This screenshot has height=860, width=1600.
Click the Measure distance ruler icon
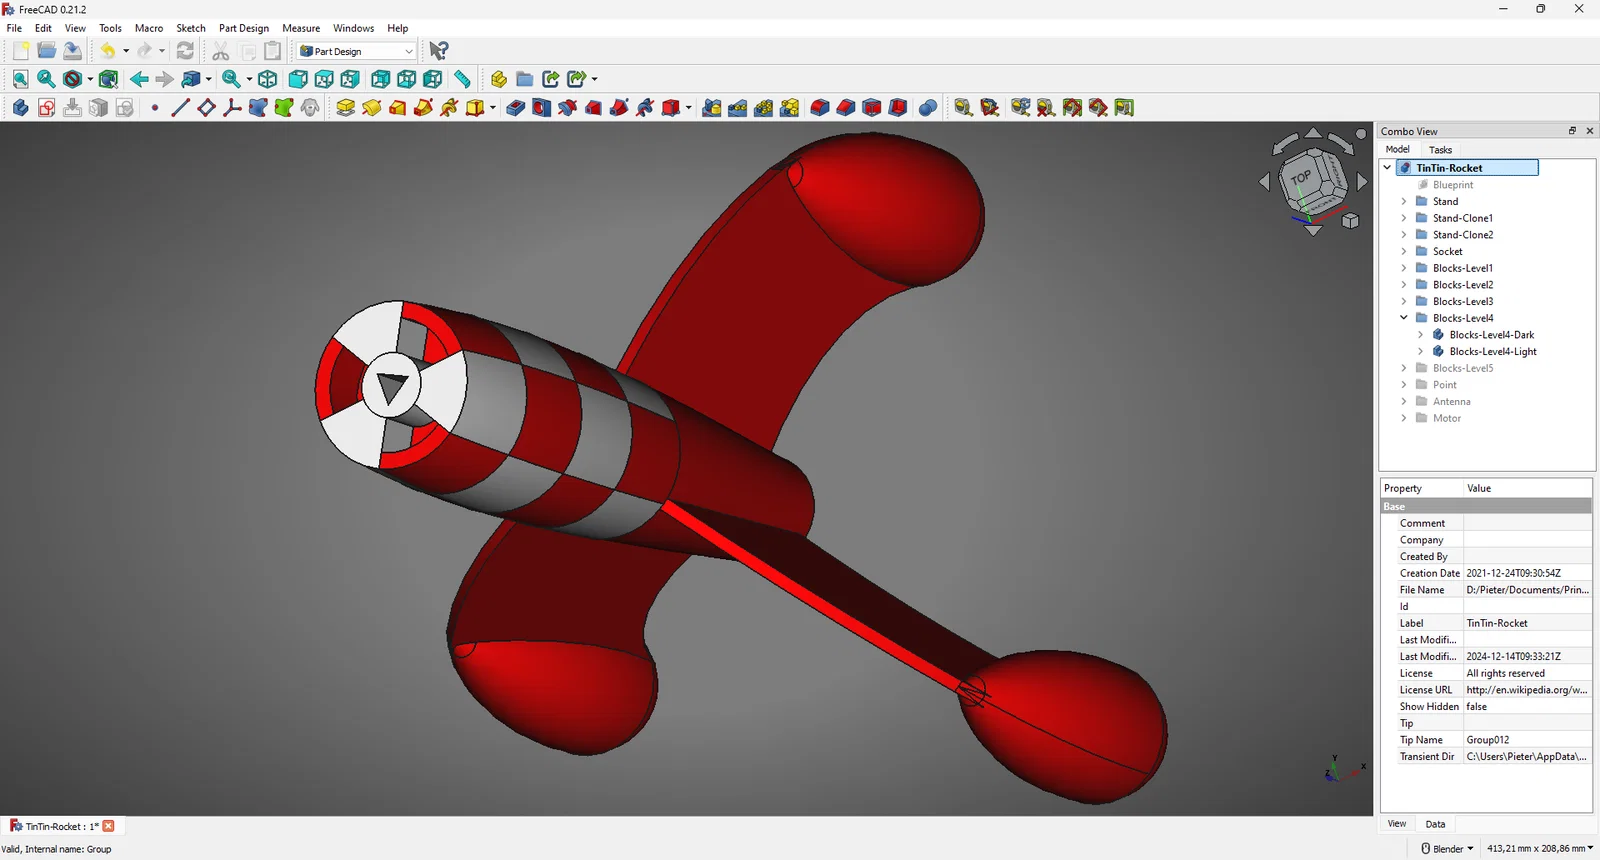click(x=462, y=79)
